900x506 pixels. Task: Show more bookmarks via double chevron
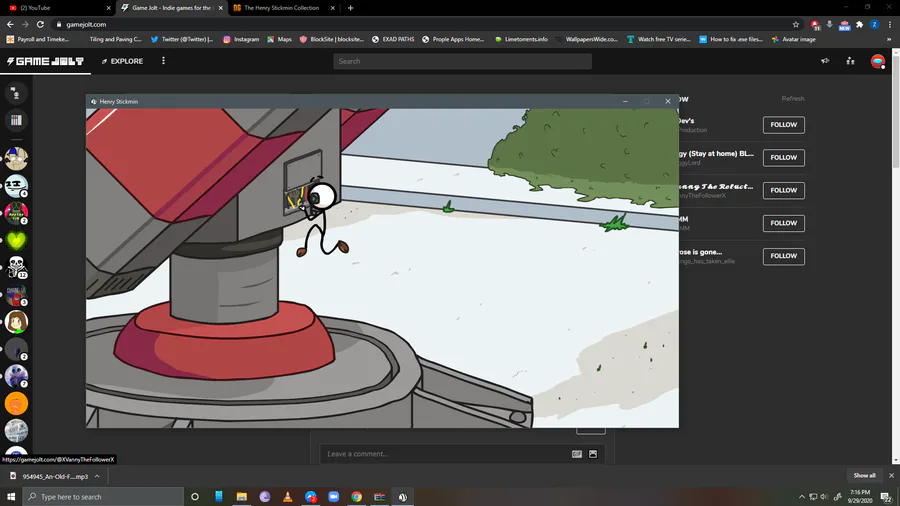889,40
